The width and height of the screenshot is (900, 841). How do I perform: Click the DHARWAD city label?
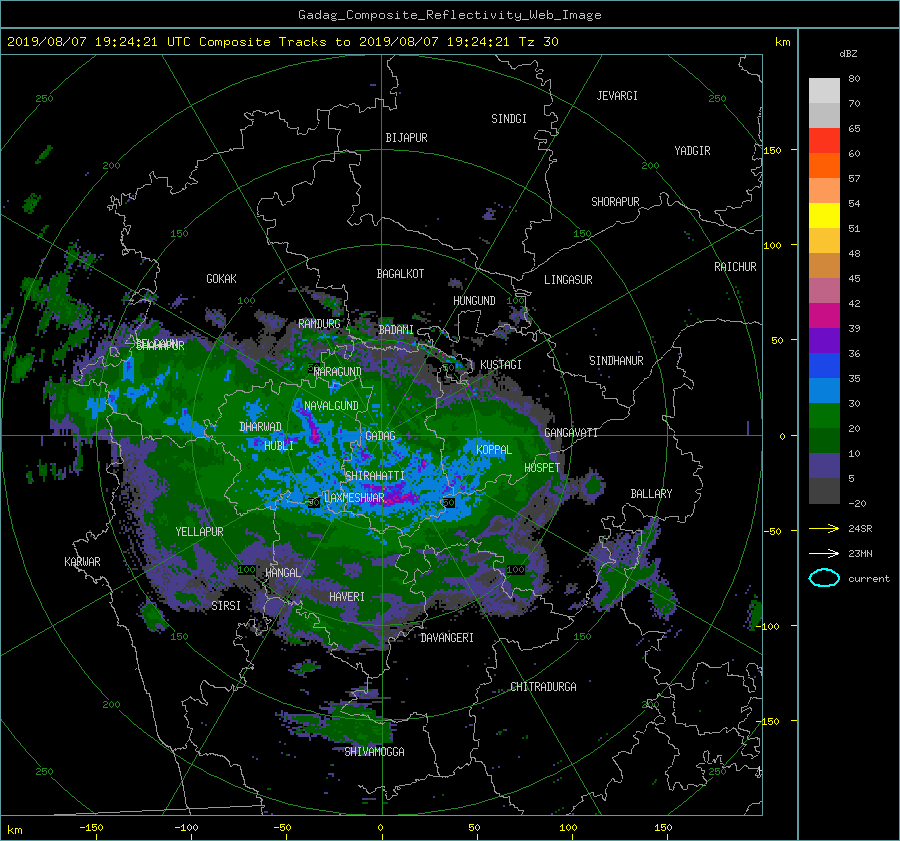(260, 427)
